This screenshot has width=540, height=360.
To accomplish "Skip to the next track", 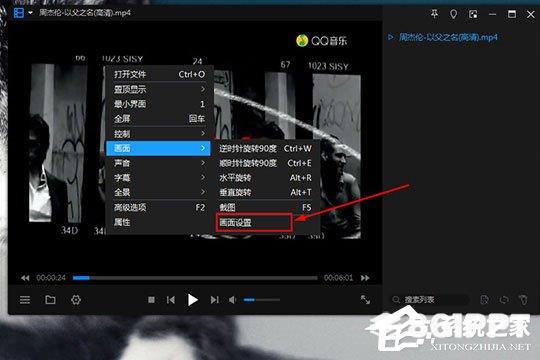I will [215, 300].
